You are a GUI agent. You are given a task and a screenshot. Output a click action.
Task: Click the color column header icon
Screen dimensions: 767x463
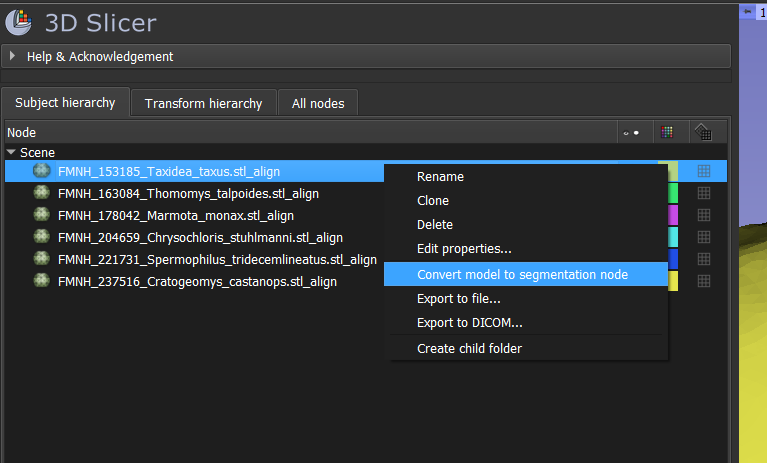tap(667, 132)
